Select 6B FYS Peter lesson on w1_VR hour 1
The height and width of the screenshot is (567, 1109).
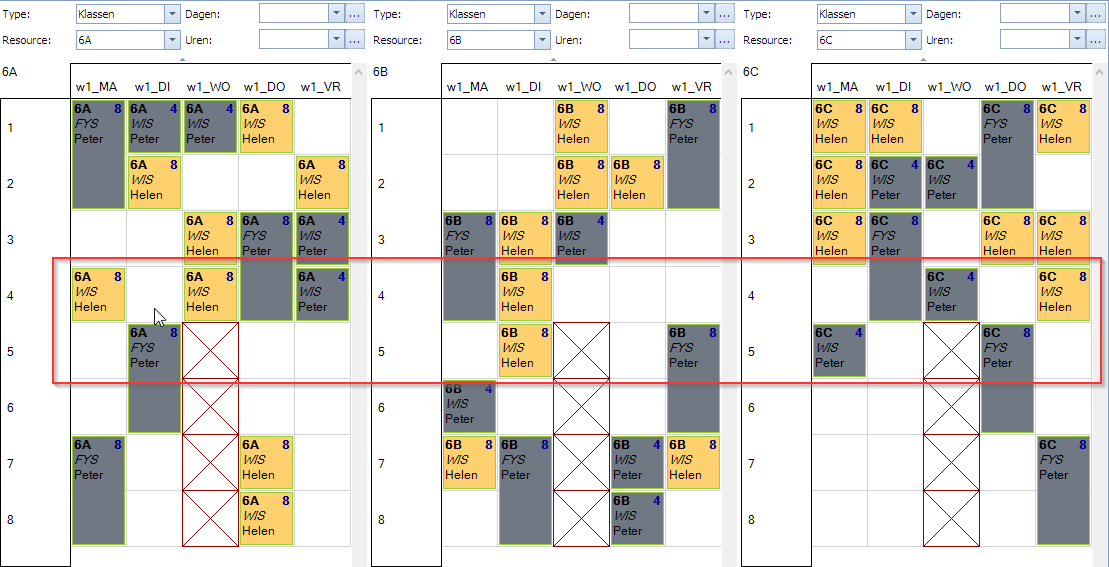pyautogui.click(x=693, y=154)
